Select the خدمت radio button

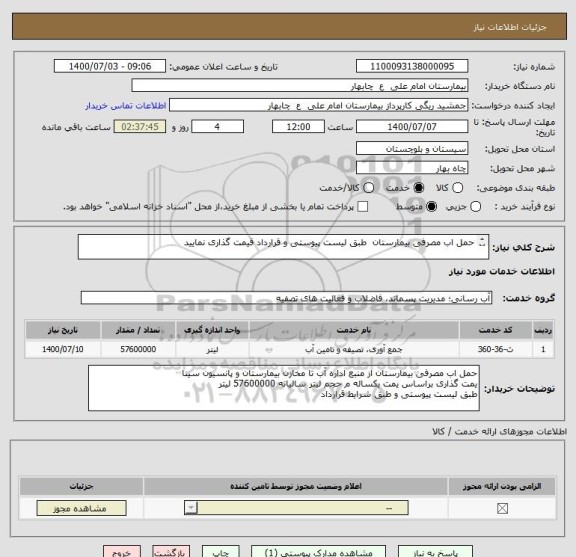point(418,188)
